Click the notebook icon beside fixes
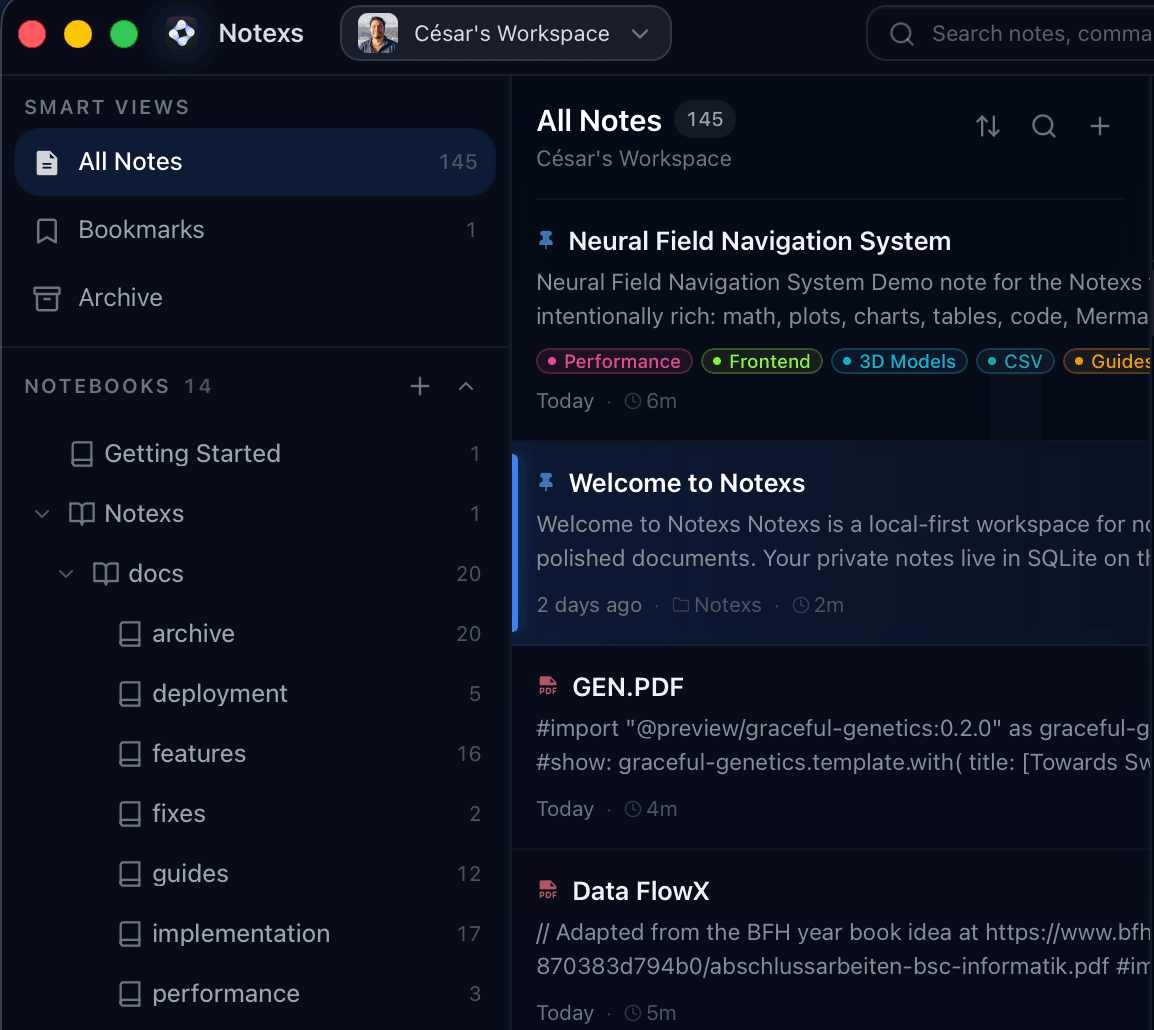 [x=130, y=814]
